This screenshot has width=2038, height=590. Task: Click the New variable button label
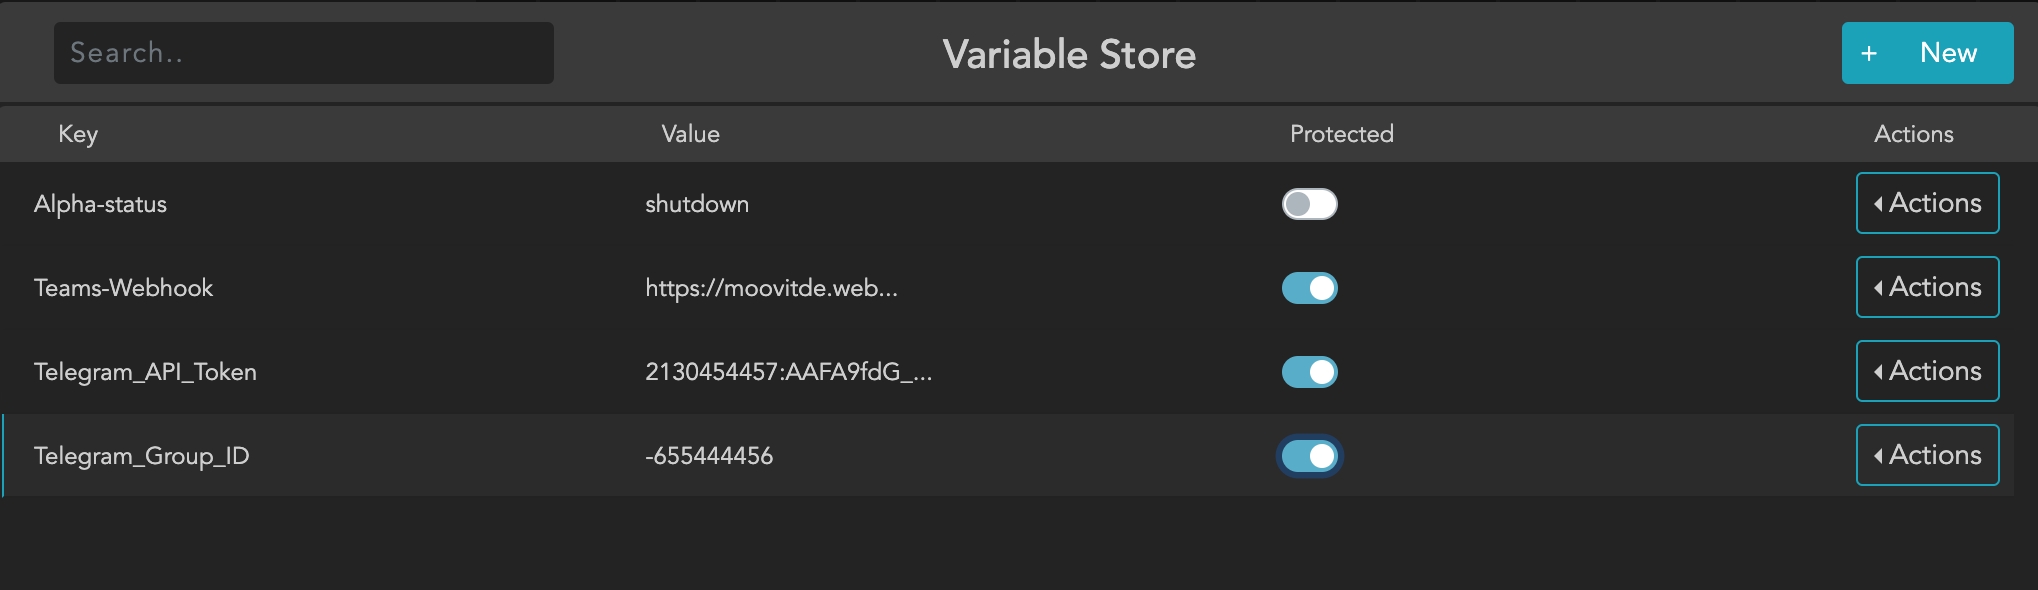coord(1947,53)
